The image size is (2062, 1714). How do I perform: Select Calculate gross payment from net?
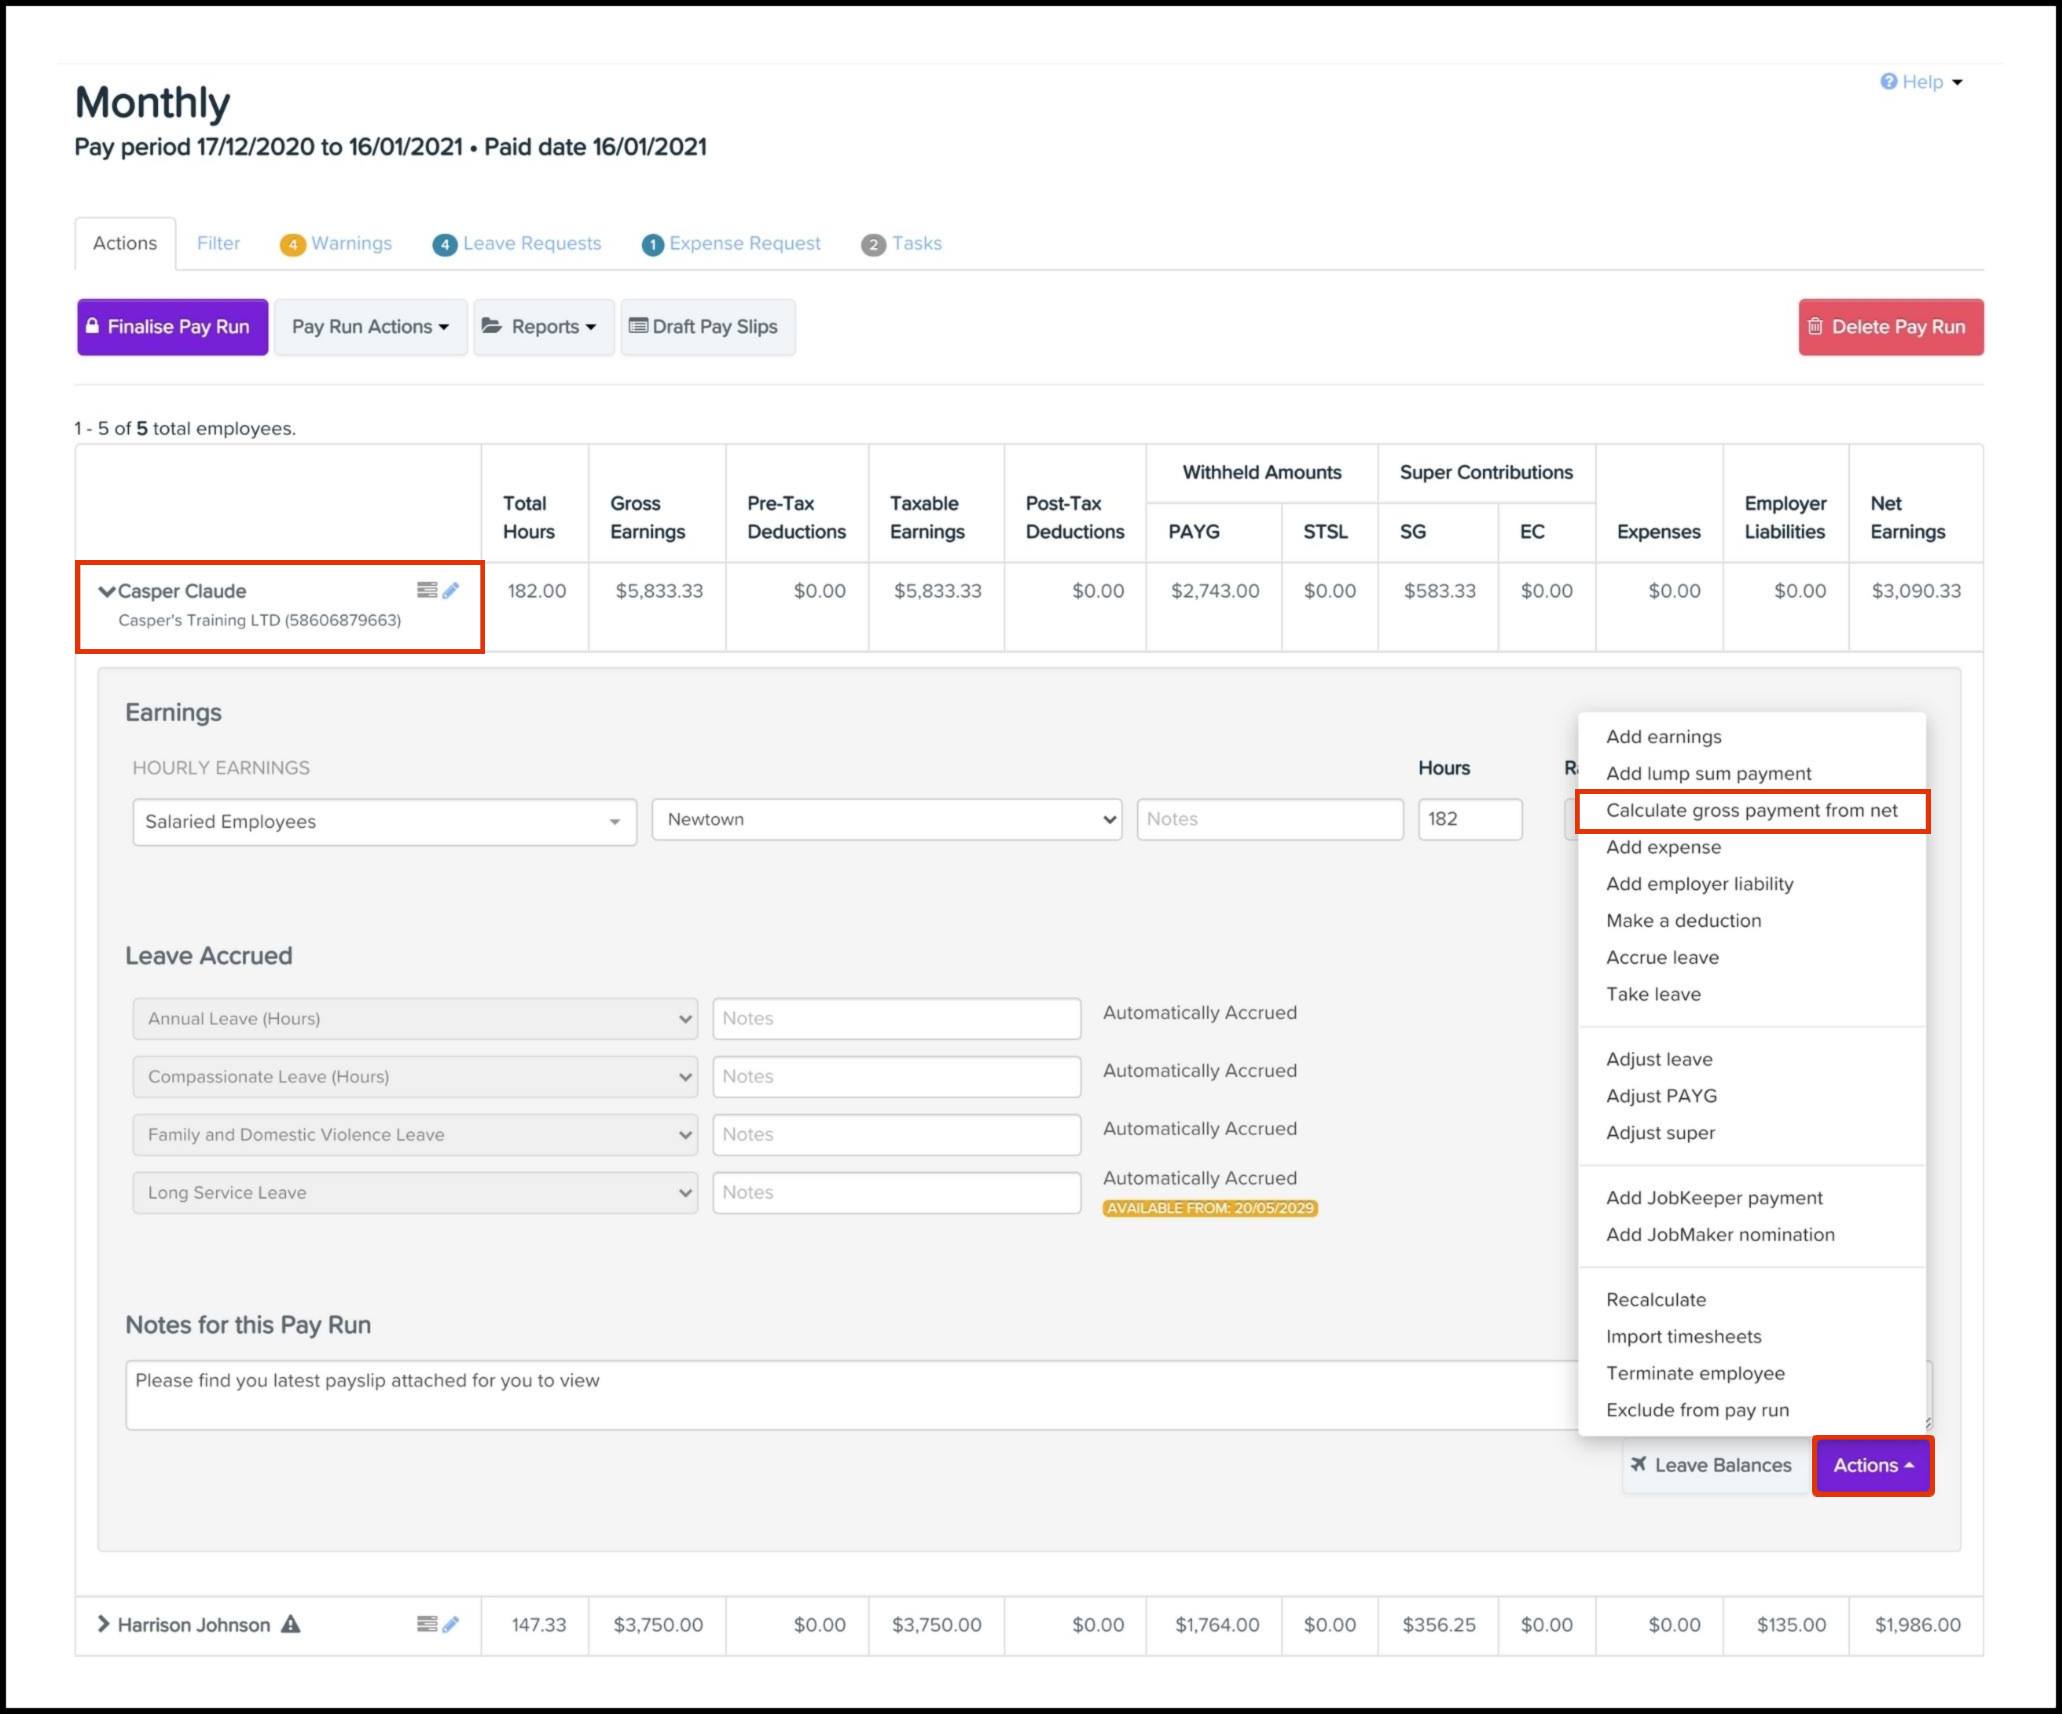pos(1751,811)
